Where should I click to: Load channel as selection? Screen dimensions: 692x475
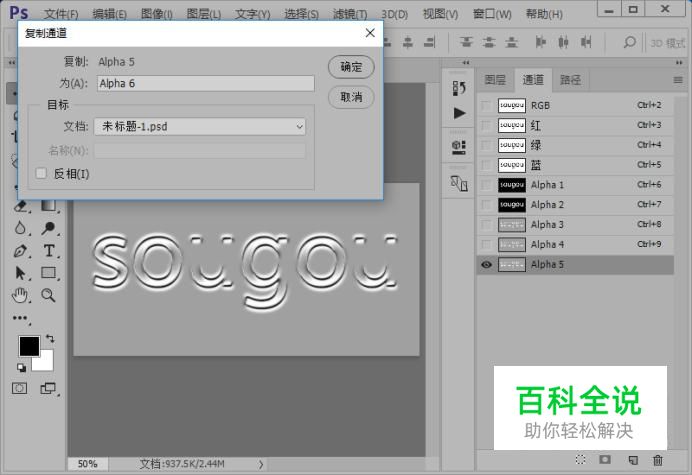point(580,460)
